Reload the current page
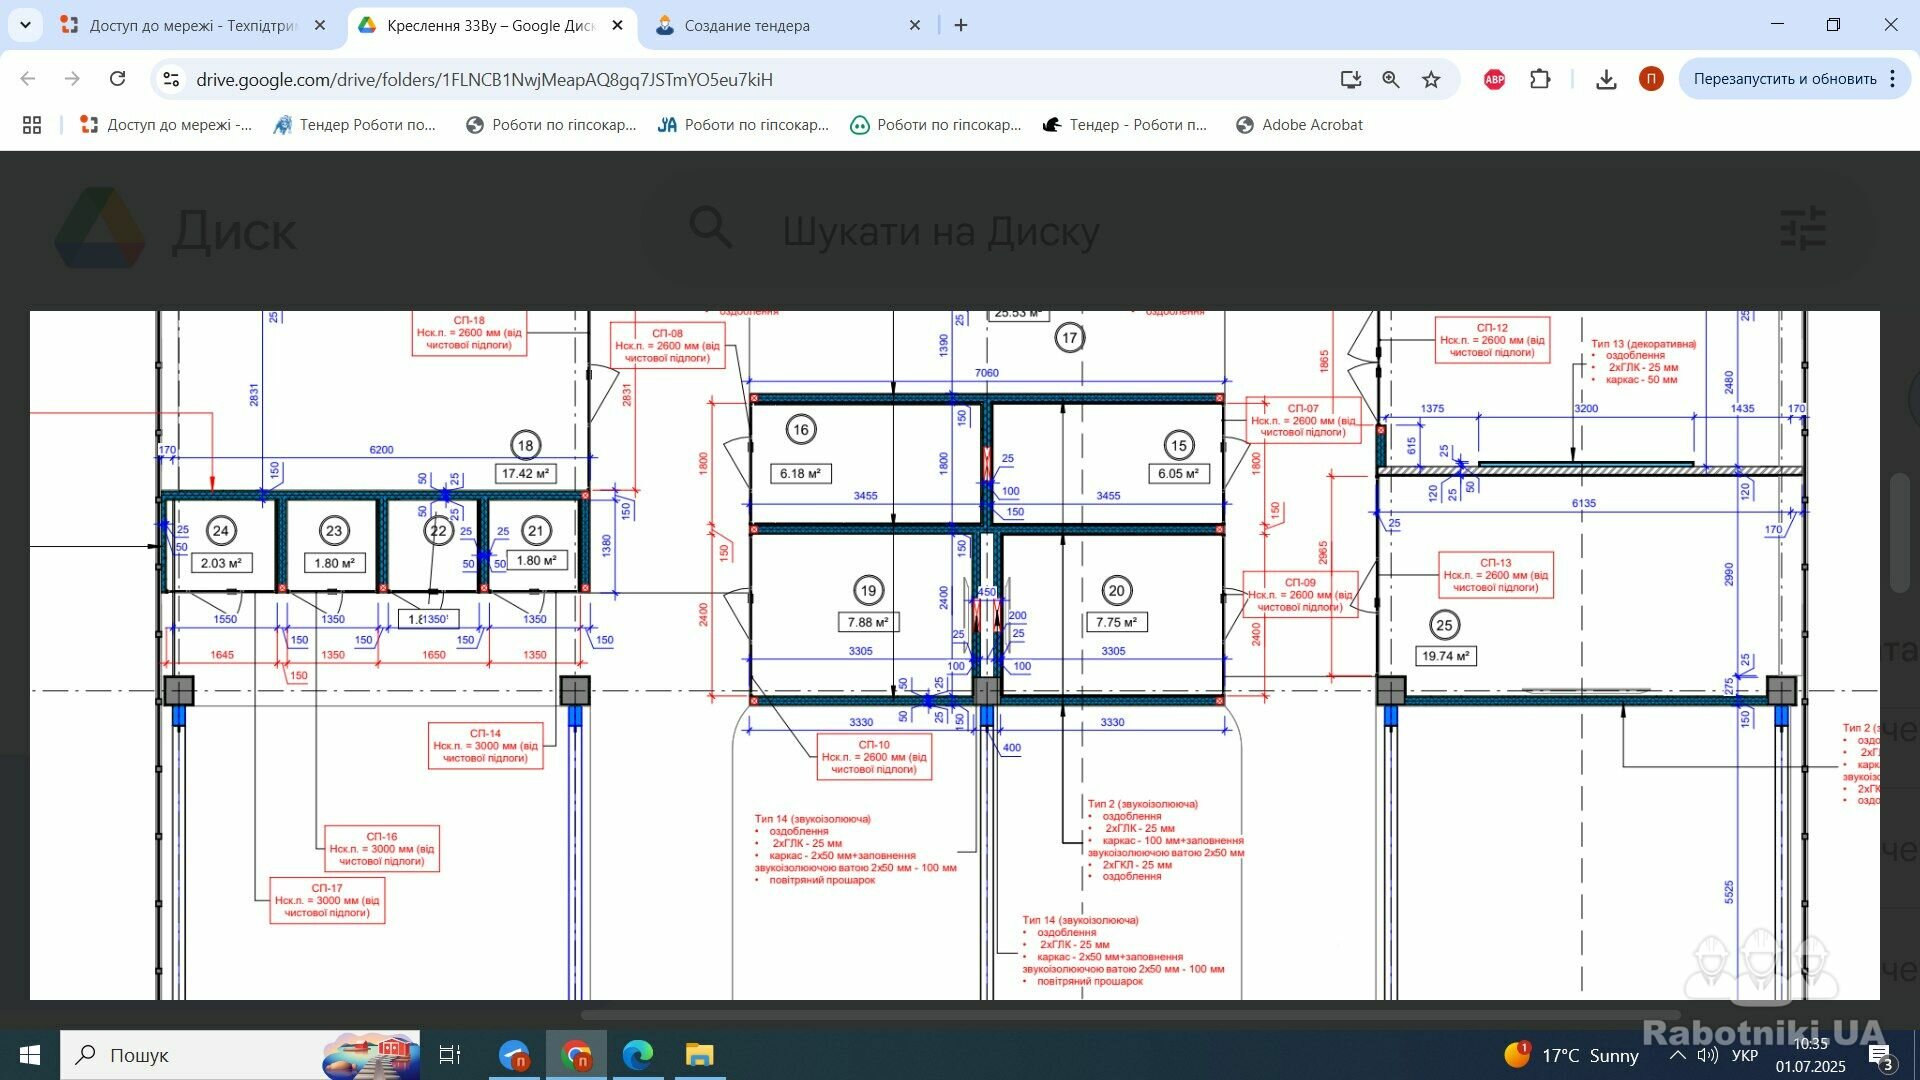 coord(117,79)
